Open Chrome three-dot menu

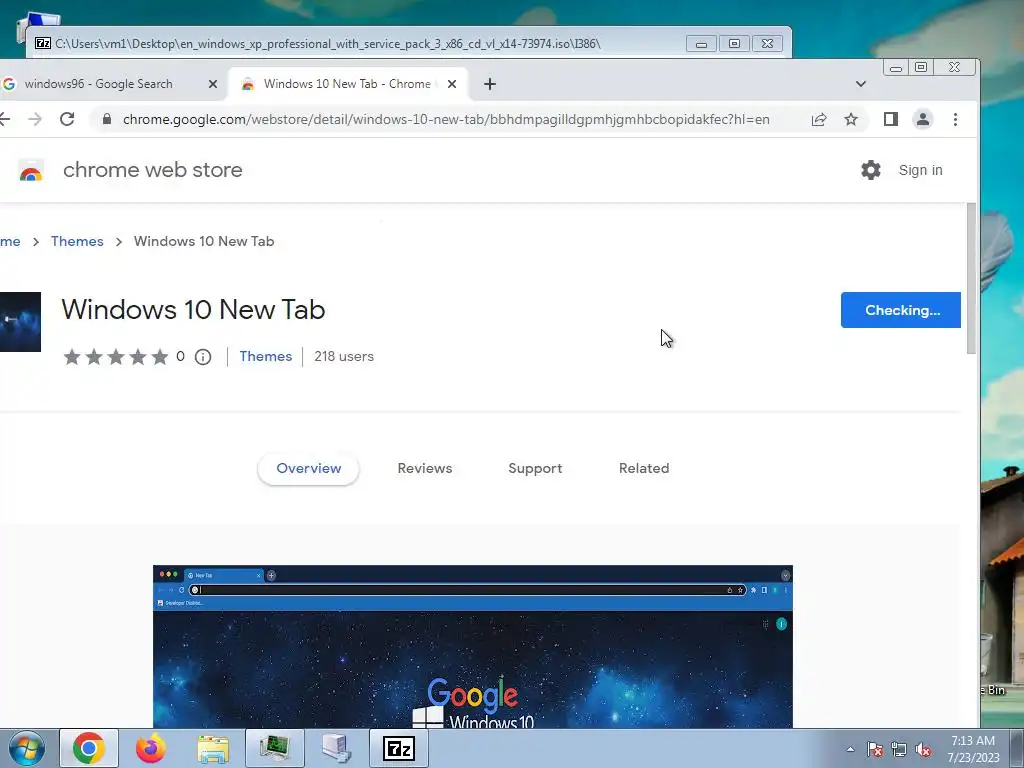click(955, 119)
